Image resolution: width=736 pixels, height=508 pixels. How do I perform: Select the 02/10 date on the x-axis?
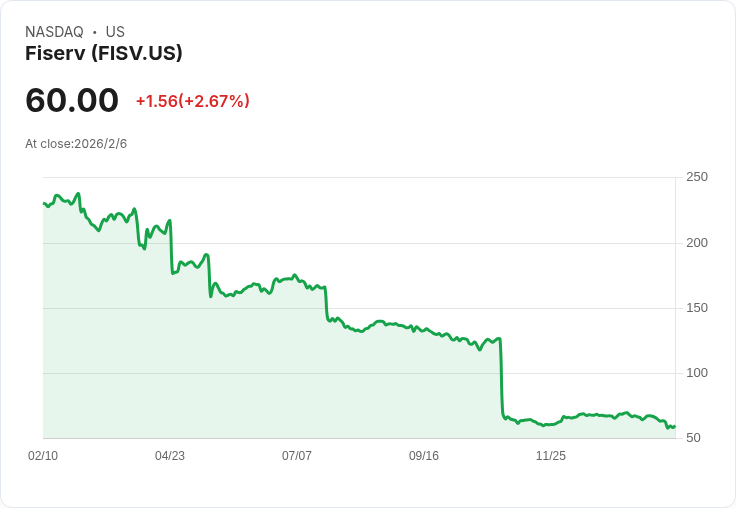(43, 456)
